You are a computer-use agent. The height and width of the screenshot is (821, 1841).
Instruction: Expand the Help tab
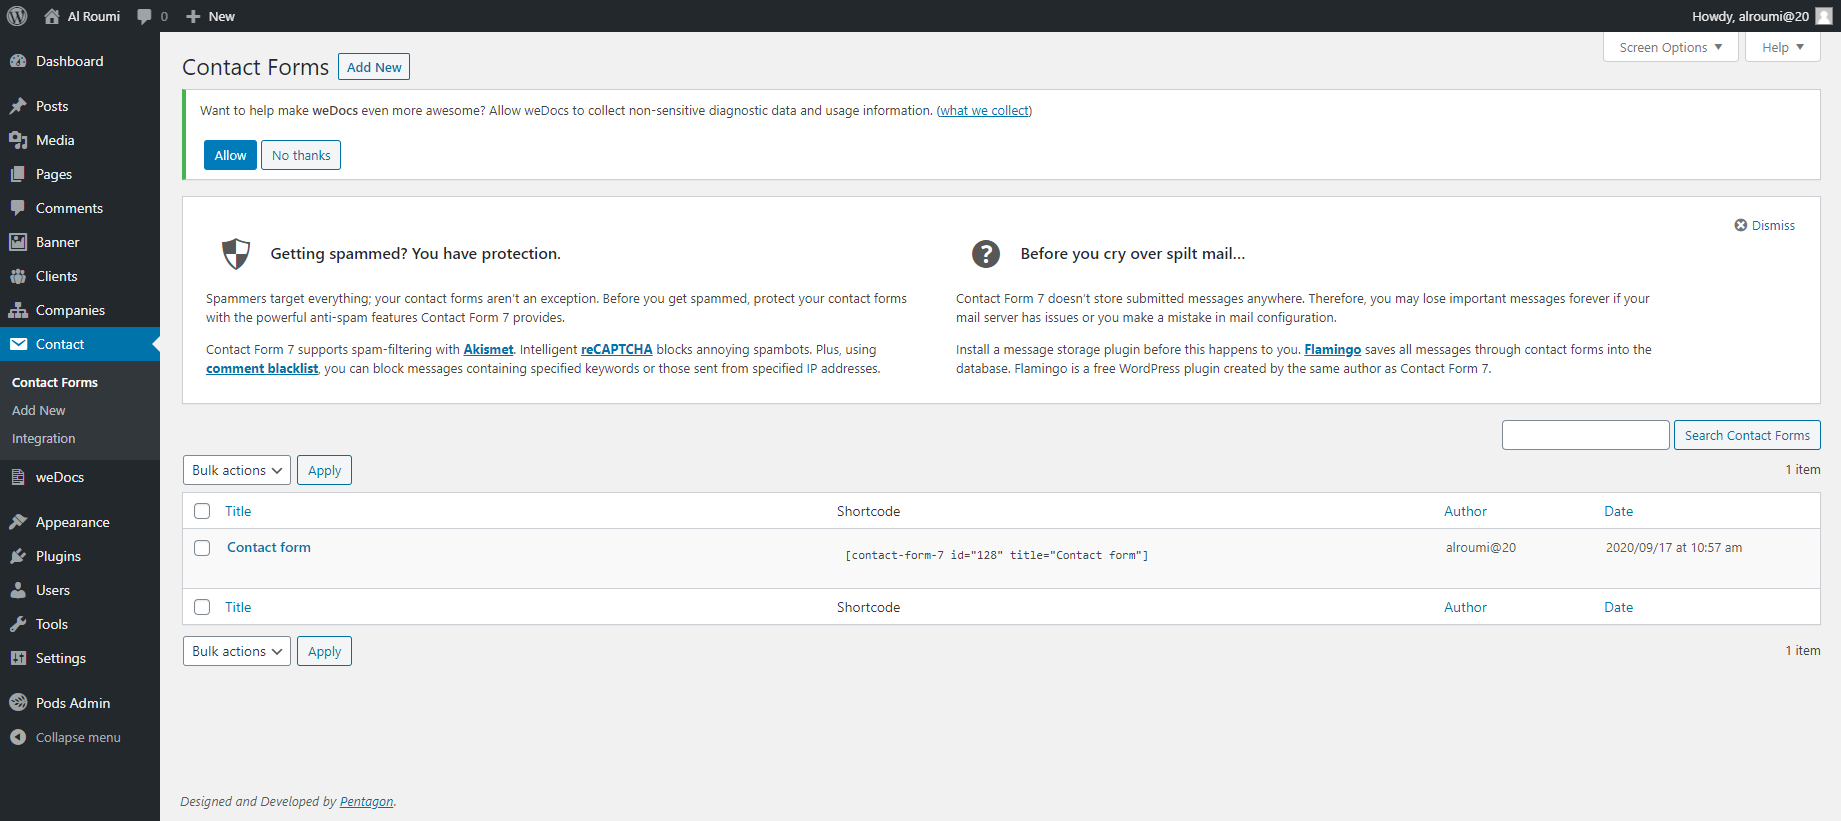[x=1783, y=47]
